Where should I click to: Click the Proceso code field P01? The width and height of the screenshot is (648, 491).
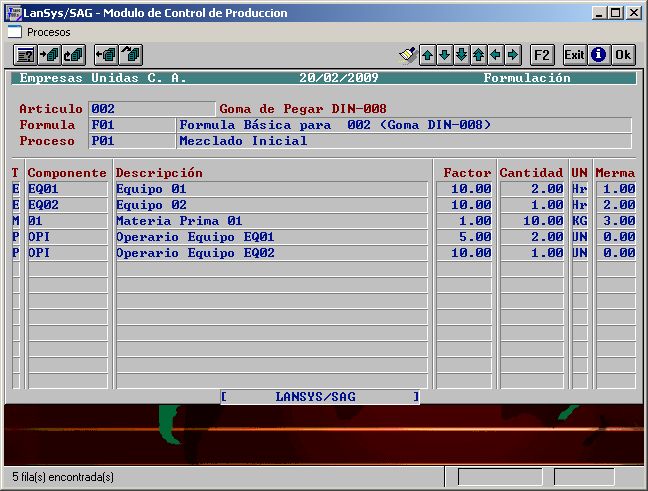click(x=132, y=141)
